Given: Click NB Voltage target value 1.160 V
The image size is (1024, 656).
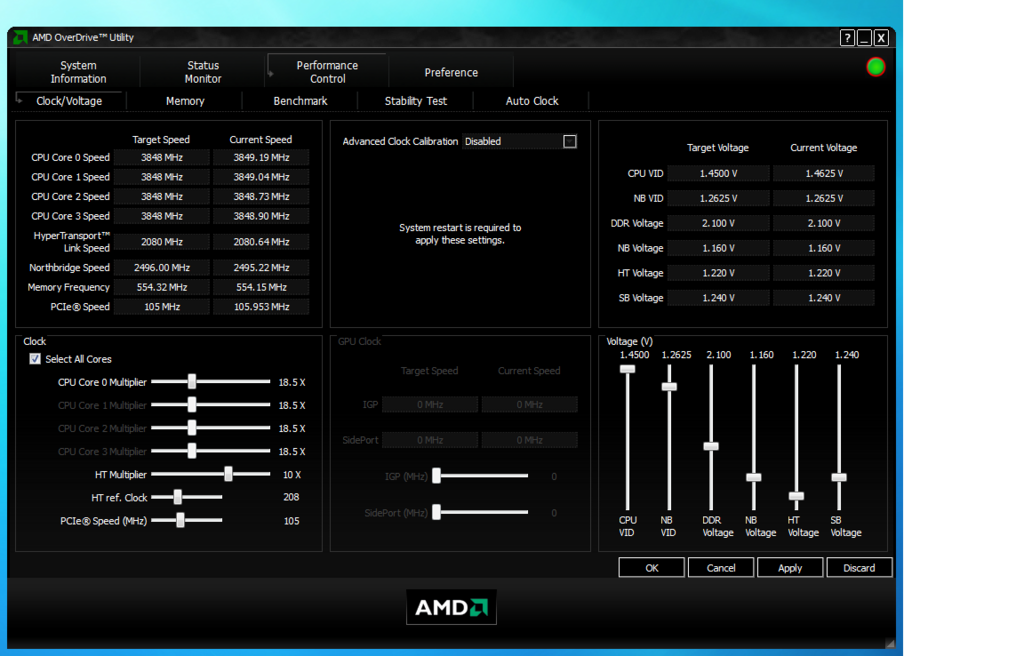Looking at the screenshot, I should [718, 248].
